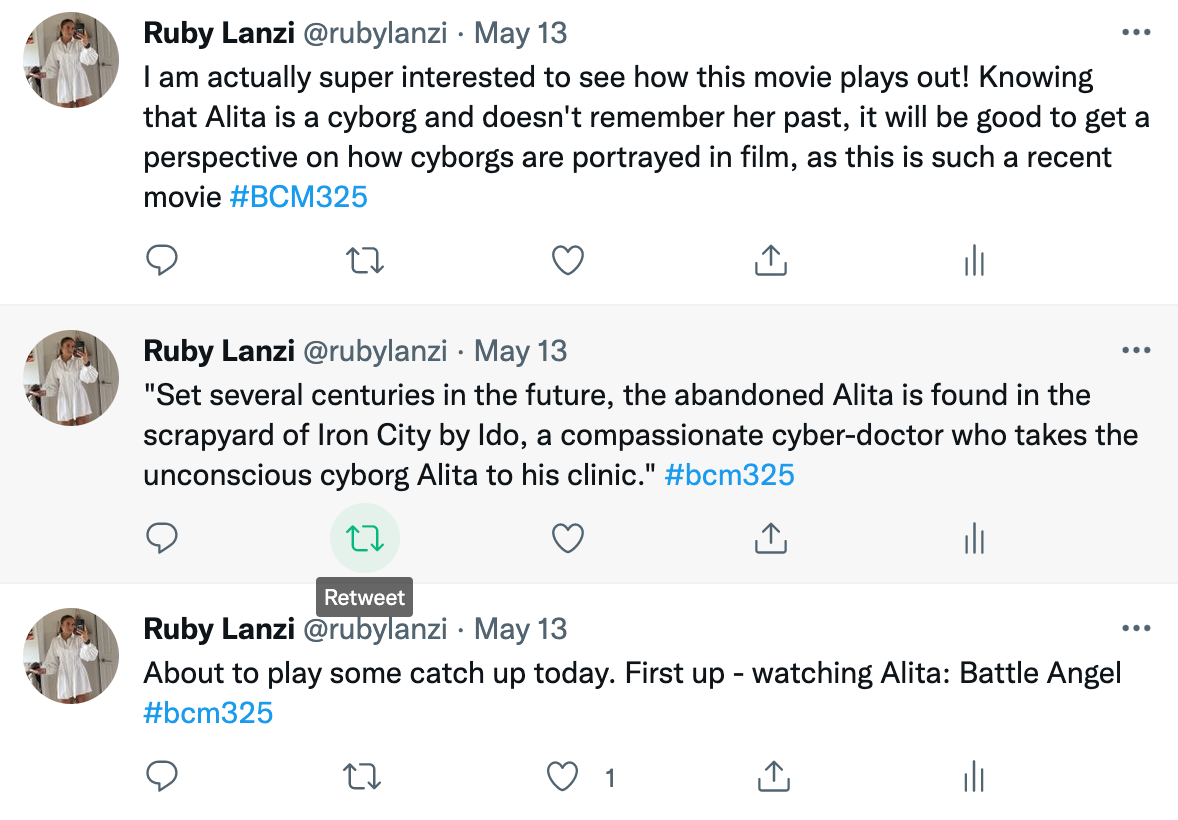Reply to the 'Set several centuries' tweet

coord(162,539)
